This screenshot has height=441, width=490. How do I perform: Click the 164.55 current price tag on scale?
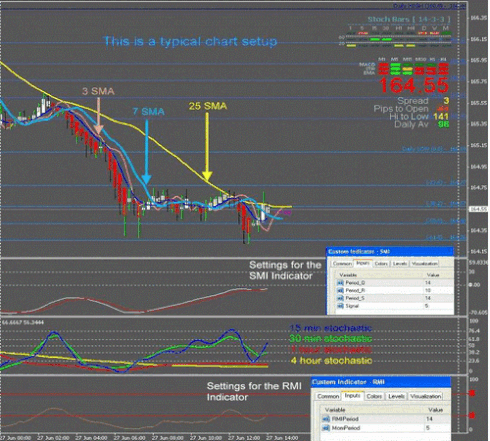click(478, 209)
